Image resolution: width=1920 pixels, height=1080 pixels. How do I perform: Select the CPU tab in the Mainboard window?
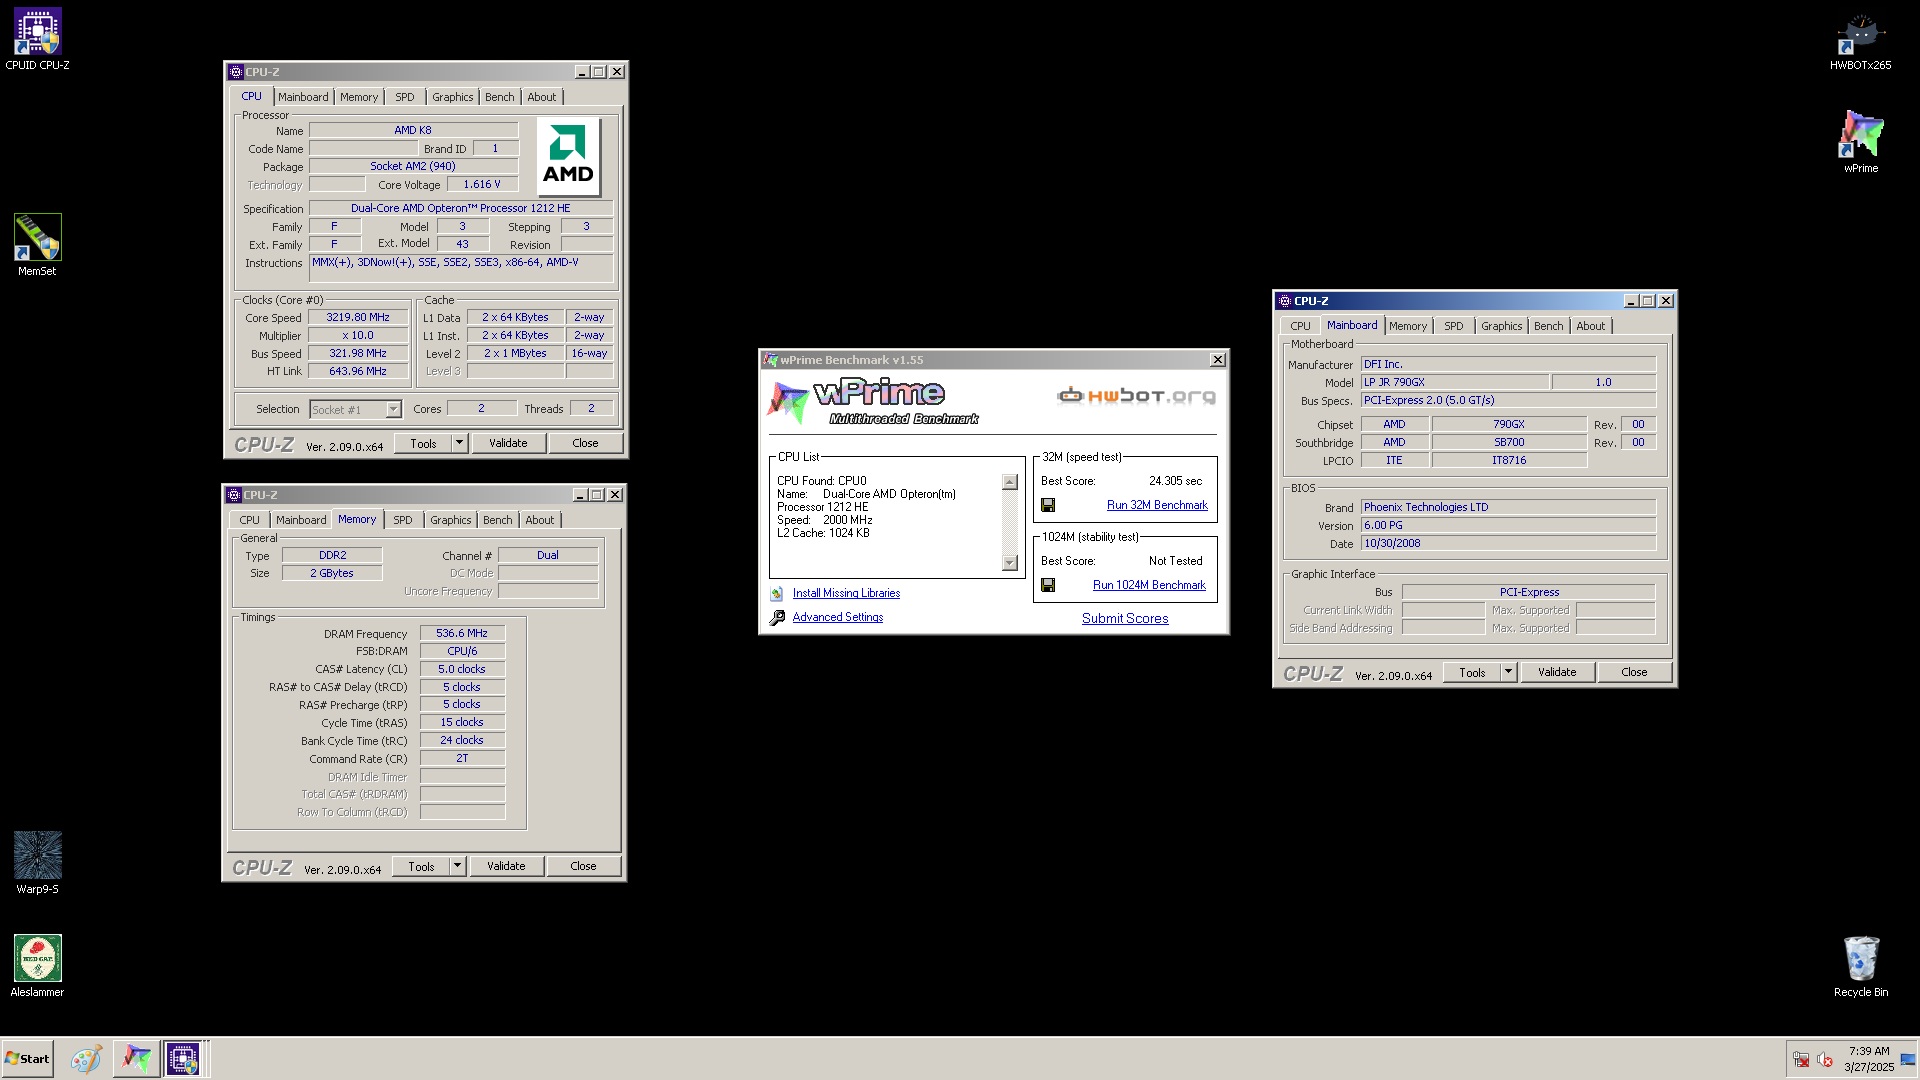coord(1300,326)
